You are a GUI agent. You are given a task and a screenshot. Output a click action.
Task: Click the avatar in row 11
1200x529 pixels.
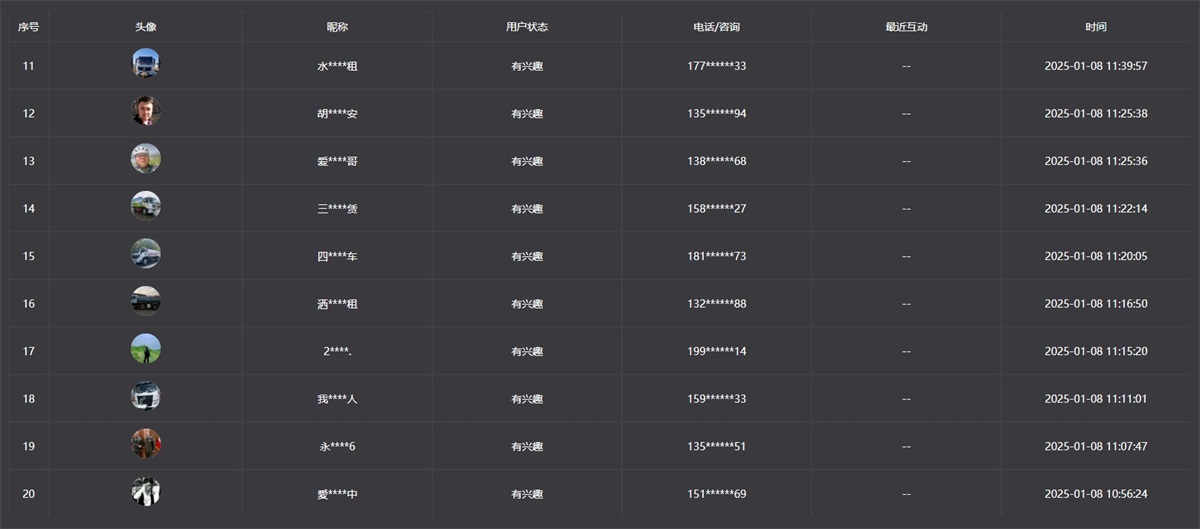[x=146, y=64]
